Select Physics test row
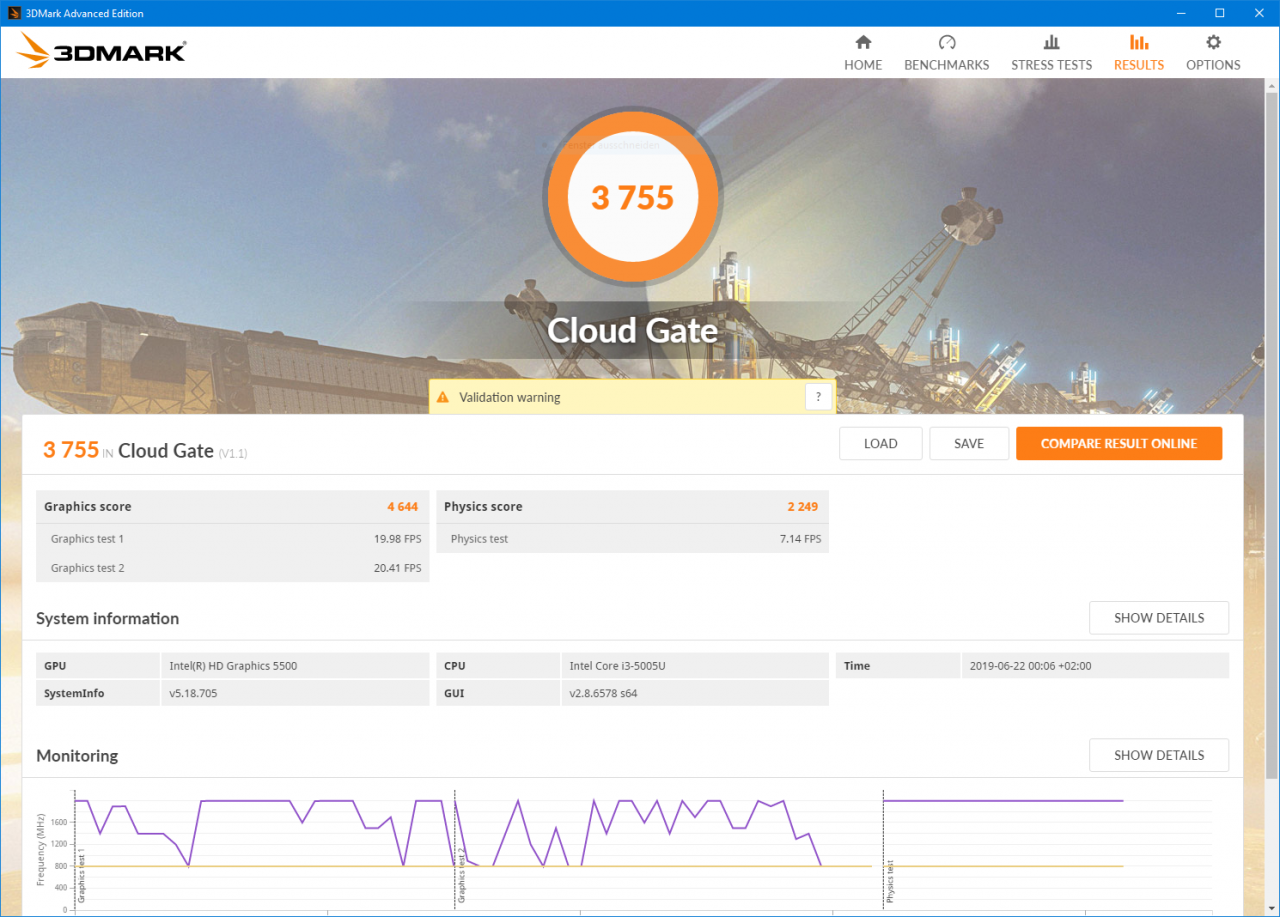The image size is (1280, 917). pyautogui.click(x=633, y=539)
